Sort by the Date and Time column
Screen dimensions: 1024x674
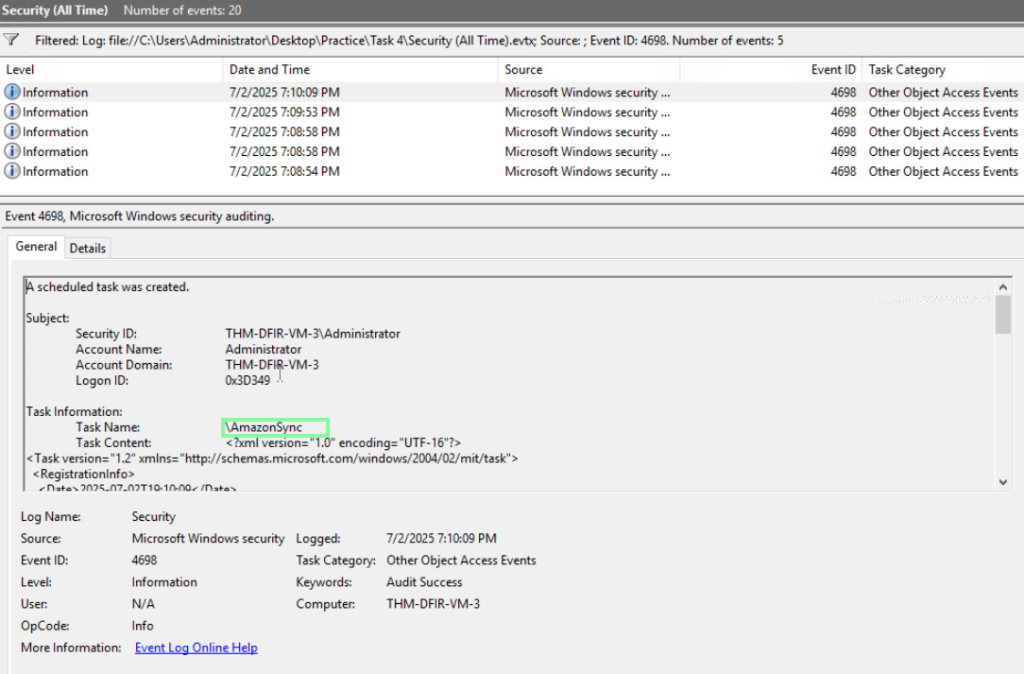point(360,70)
